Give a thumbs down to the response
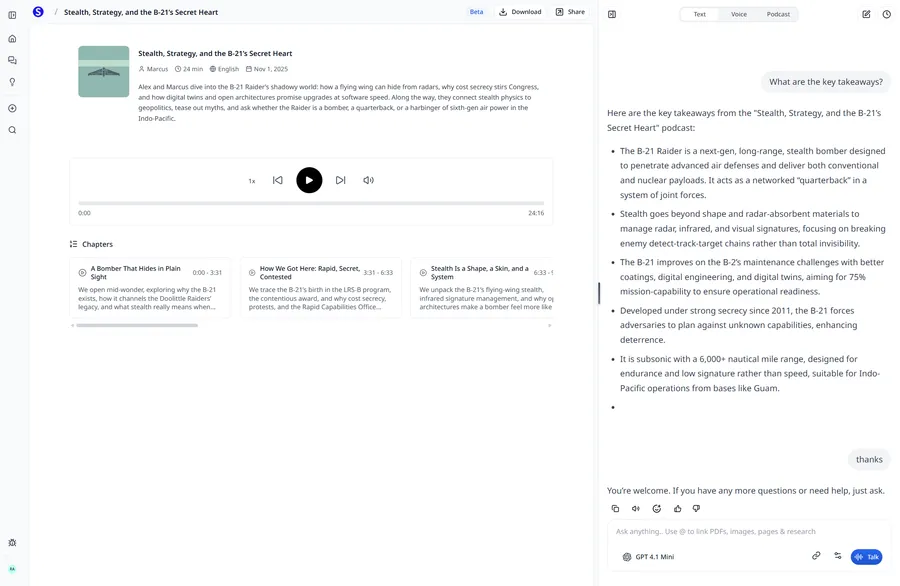Screen dimensions: 900x586 click(x=696, y=508)
